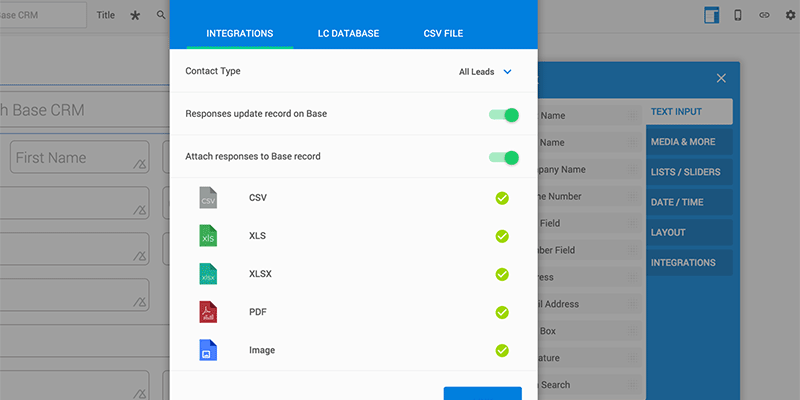Click the asterisk required icon

[x=135, y=16]
